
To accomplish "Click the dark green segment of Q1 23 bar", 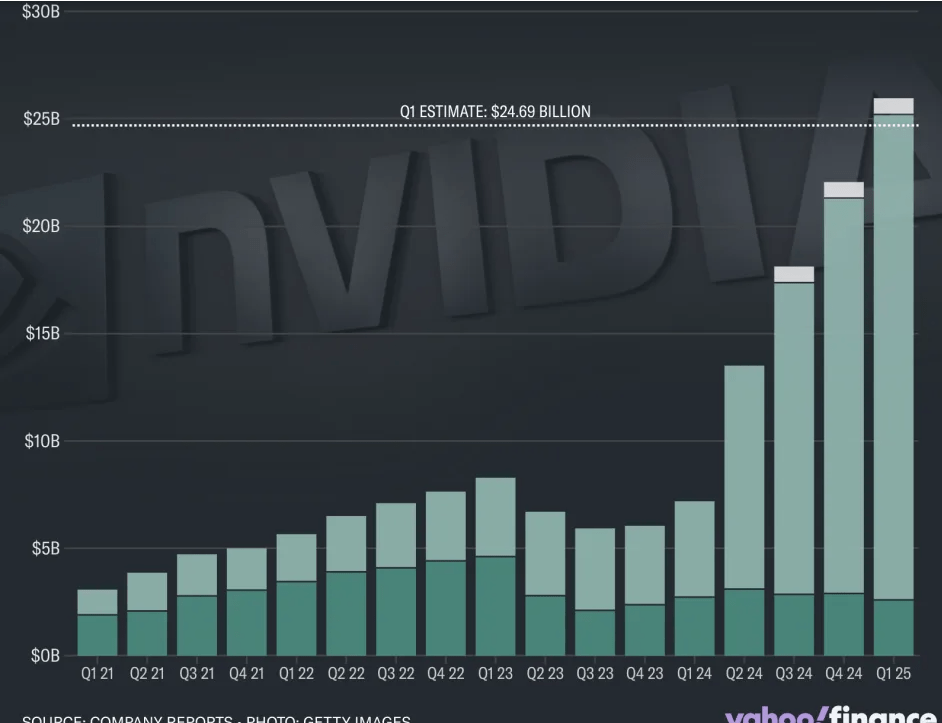I will (495, 606).
